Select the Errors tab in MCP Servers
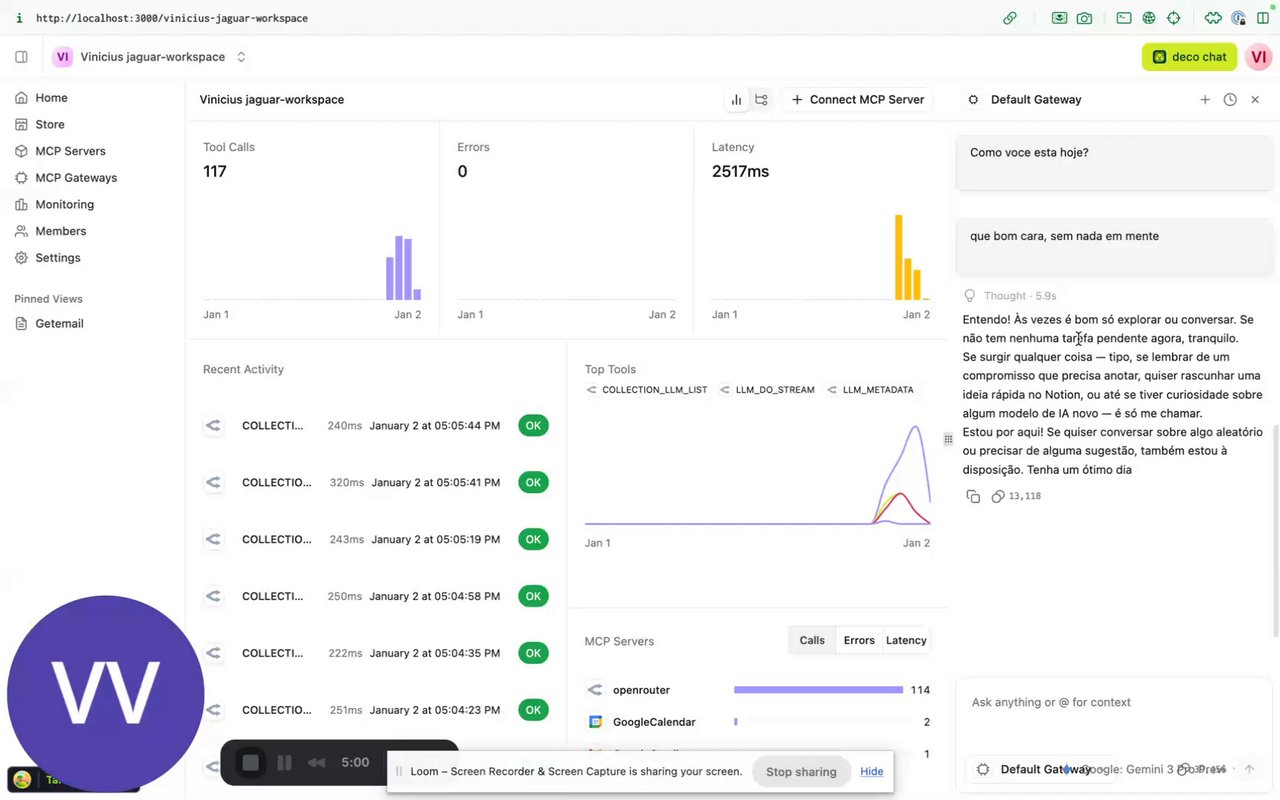This screenshot has height=800, width=1280. point(859,640)
